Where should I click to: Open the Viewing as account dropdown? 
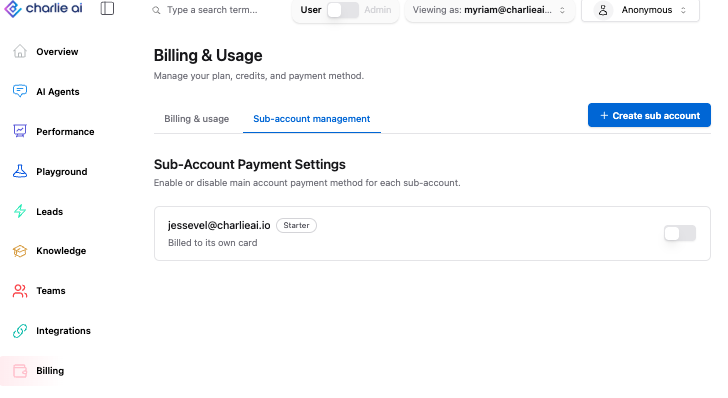pyautogui.click(x=489, y=10)
